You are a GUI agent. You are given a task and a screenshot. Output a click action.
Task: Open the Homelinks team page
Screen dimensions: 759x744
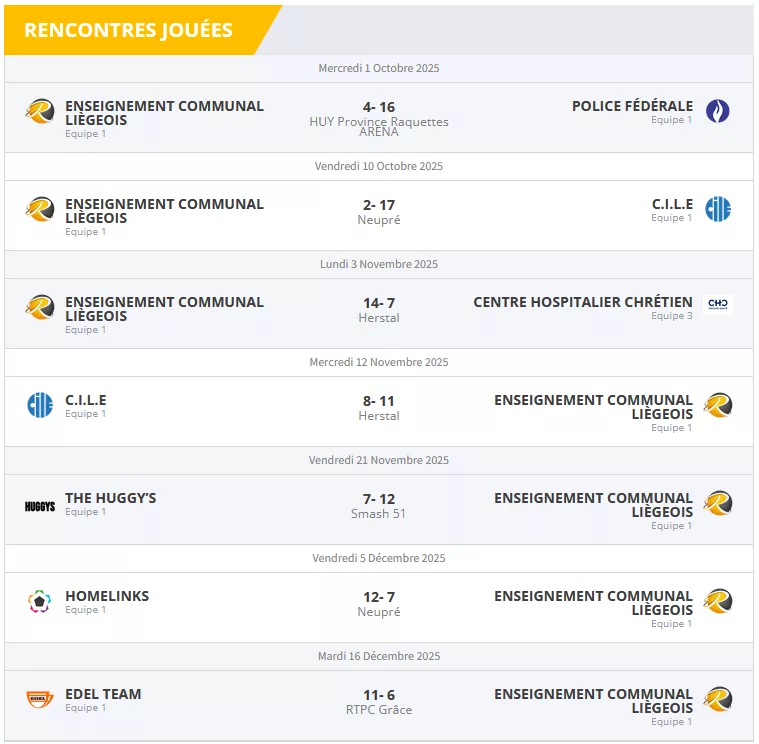(107, 596)
